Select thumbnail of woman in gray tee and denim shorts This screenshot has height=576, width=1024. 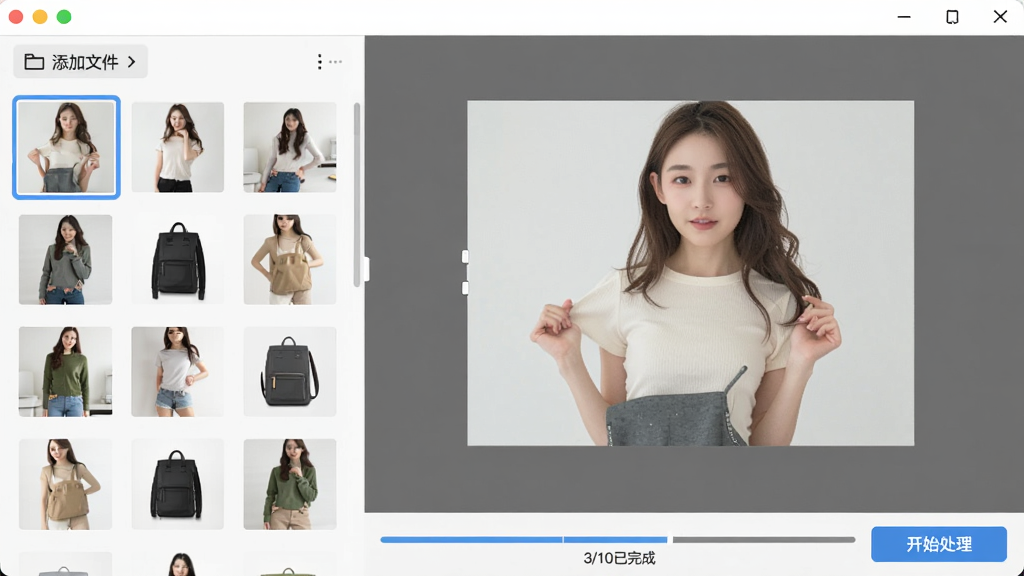click(178, 372)
